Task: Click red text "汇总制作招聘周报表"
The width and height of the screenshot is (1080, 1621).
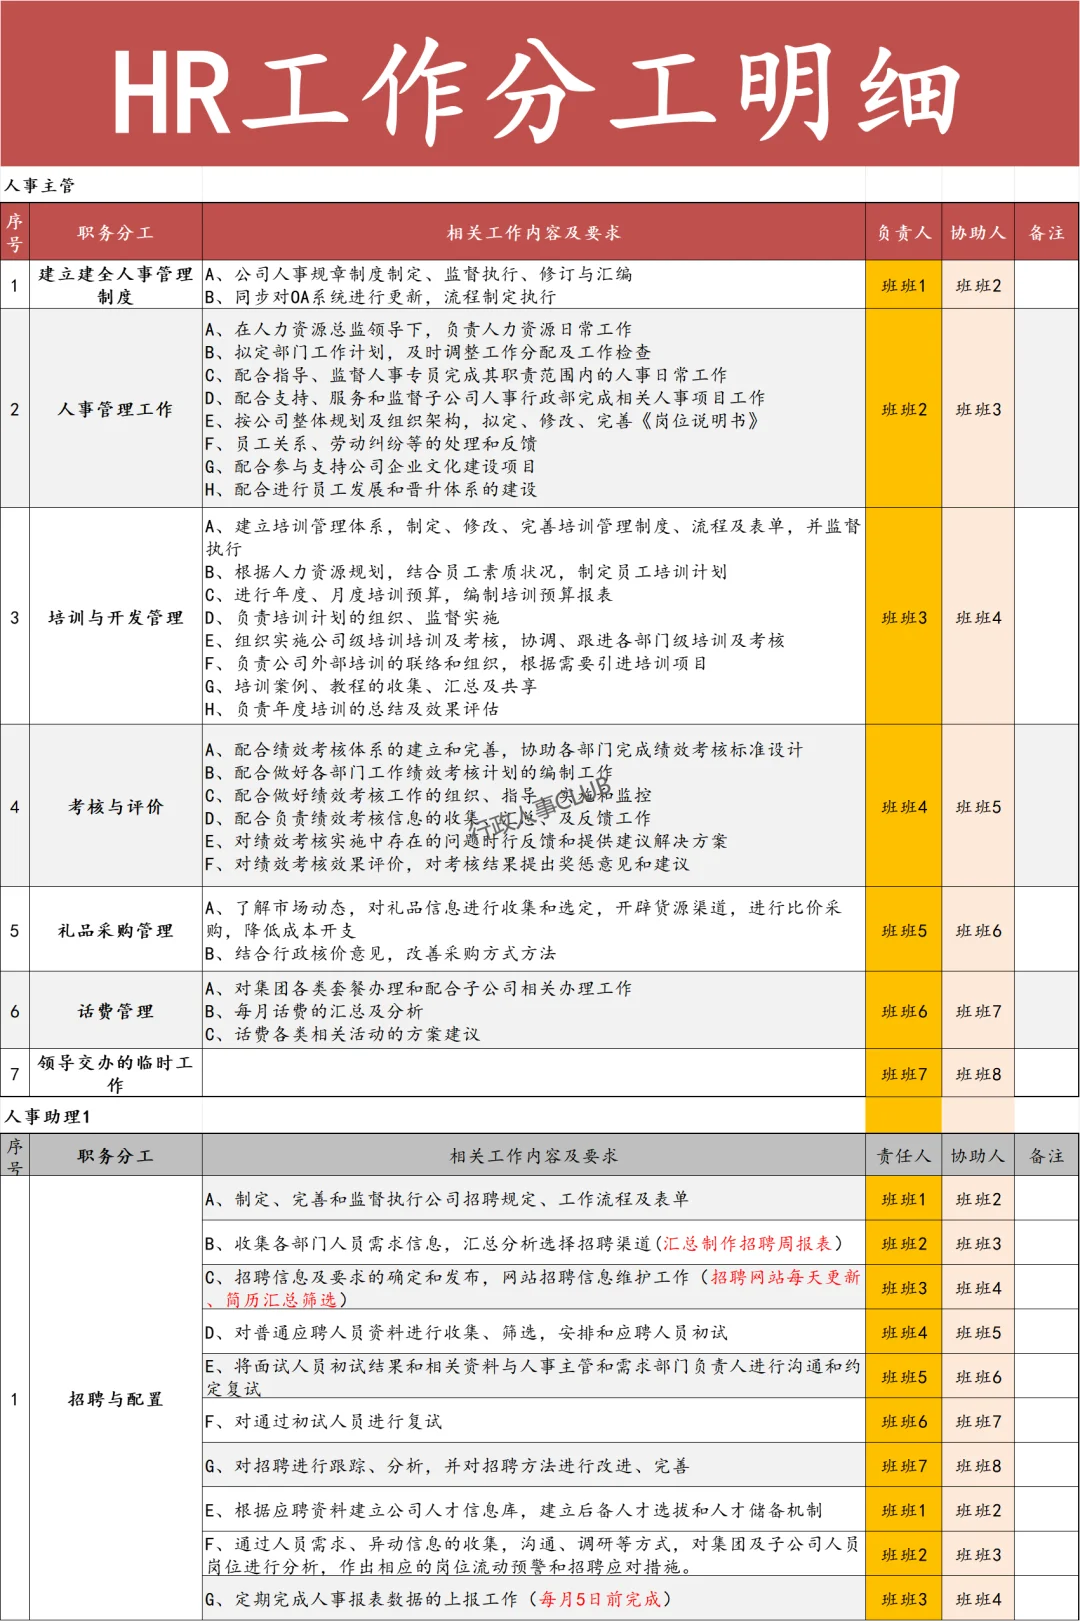Action: pos(748,1243)
